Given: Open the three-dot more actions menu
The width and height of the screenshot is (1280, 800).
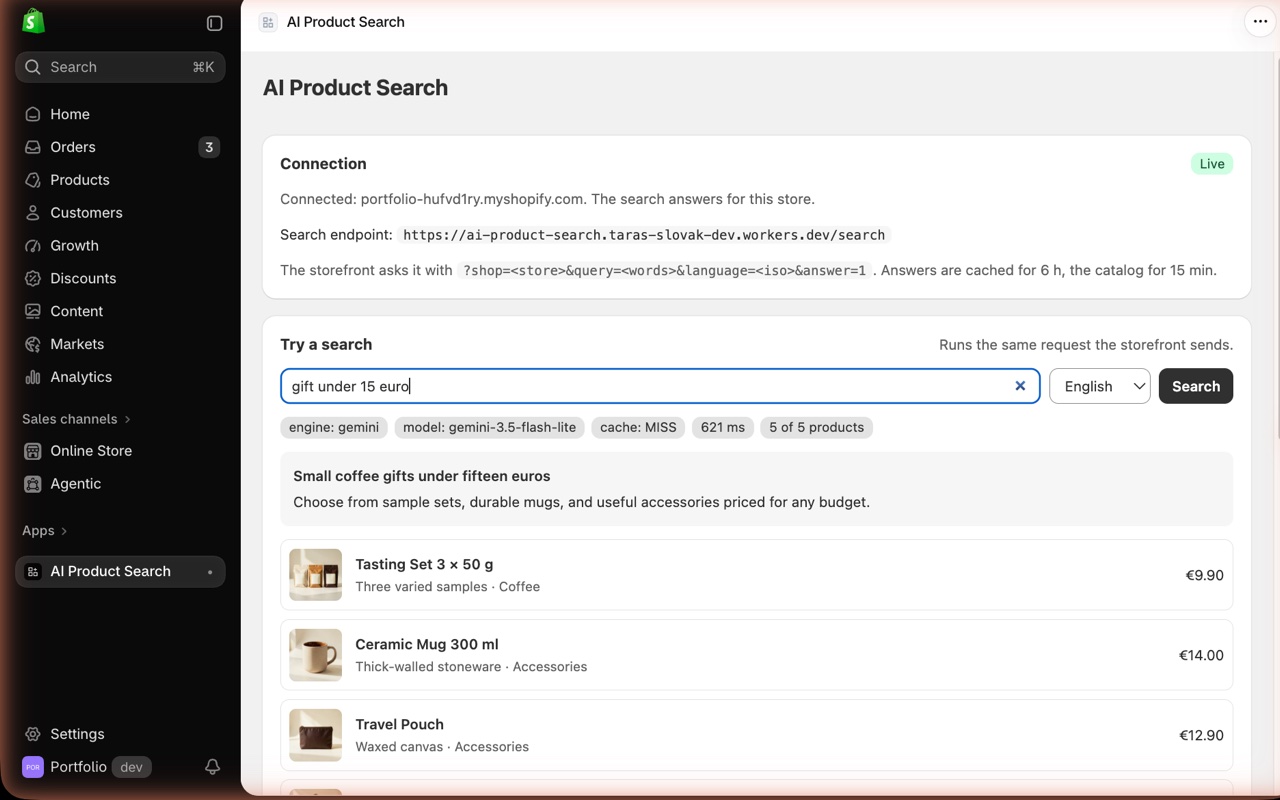Looking at the screenshot, I should pyautogui.click(x=1260, y=22).
